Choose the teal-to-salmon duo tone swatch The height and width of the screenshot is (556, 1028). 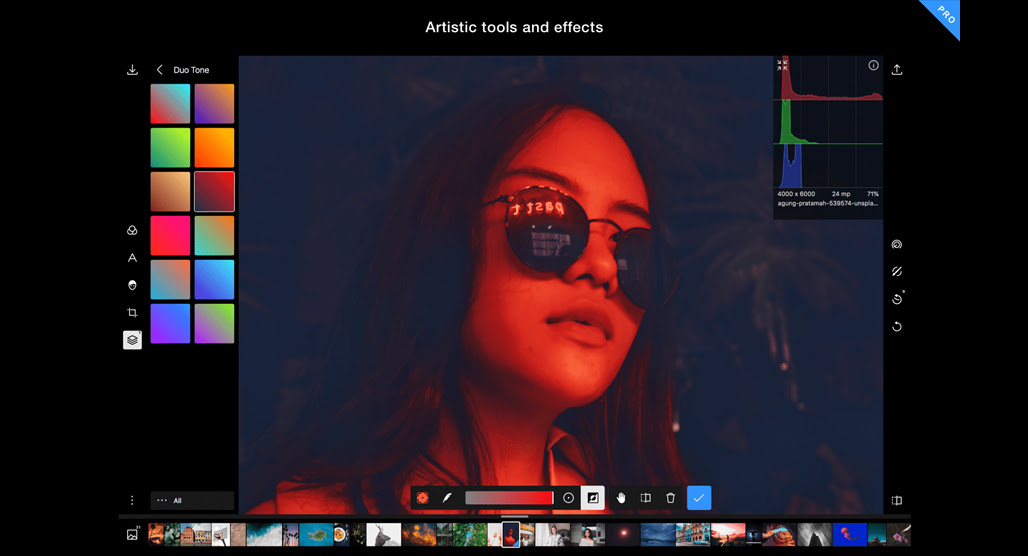(x=170, y=279)
